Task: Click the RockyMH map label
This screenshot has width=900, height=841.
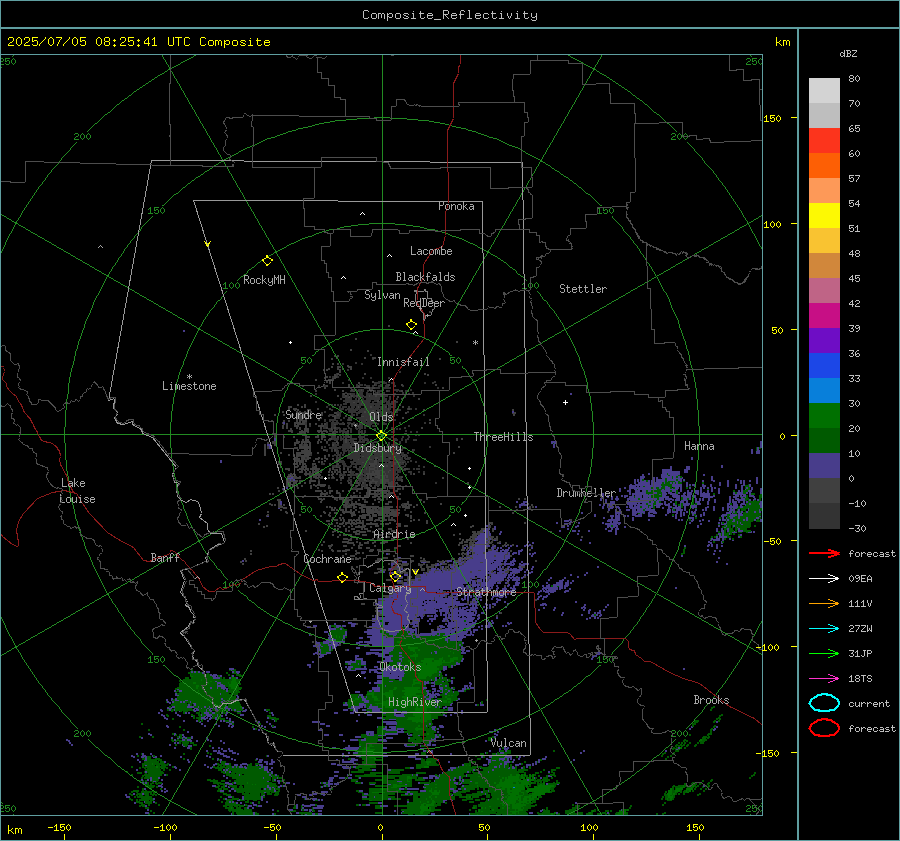Action: [264, 280]
